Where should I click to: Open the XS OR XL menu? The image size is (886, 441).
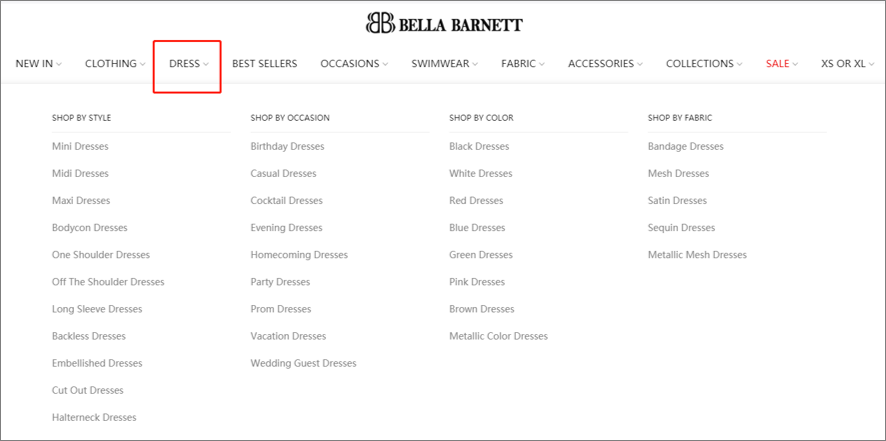coord(848,64)
